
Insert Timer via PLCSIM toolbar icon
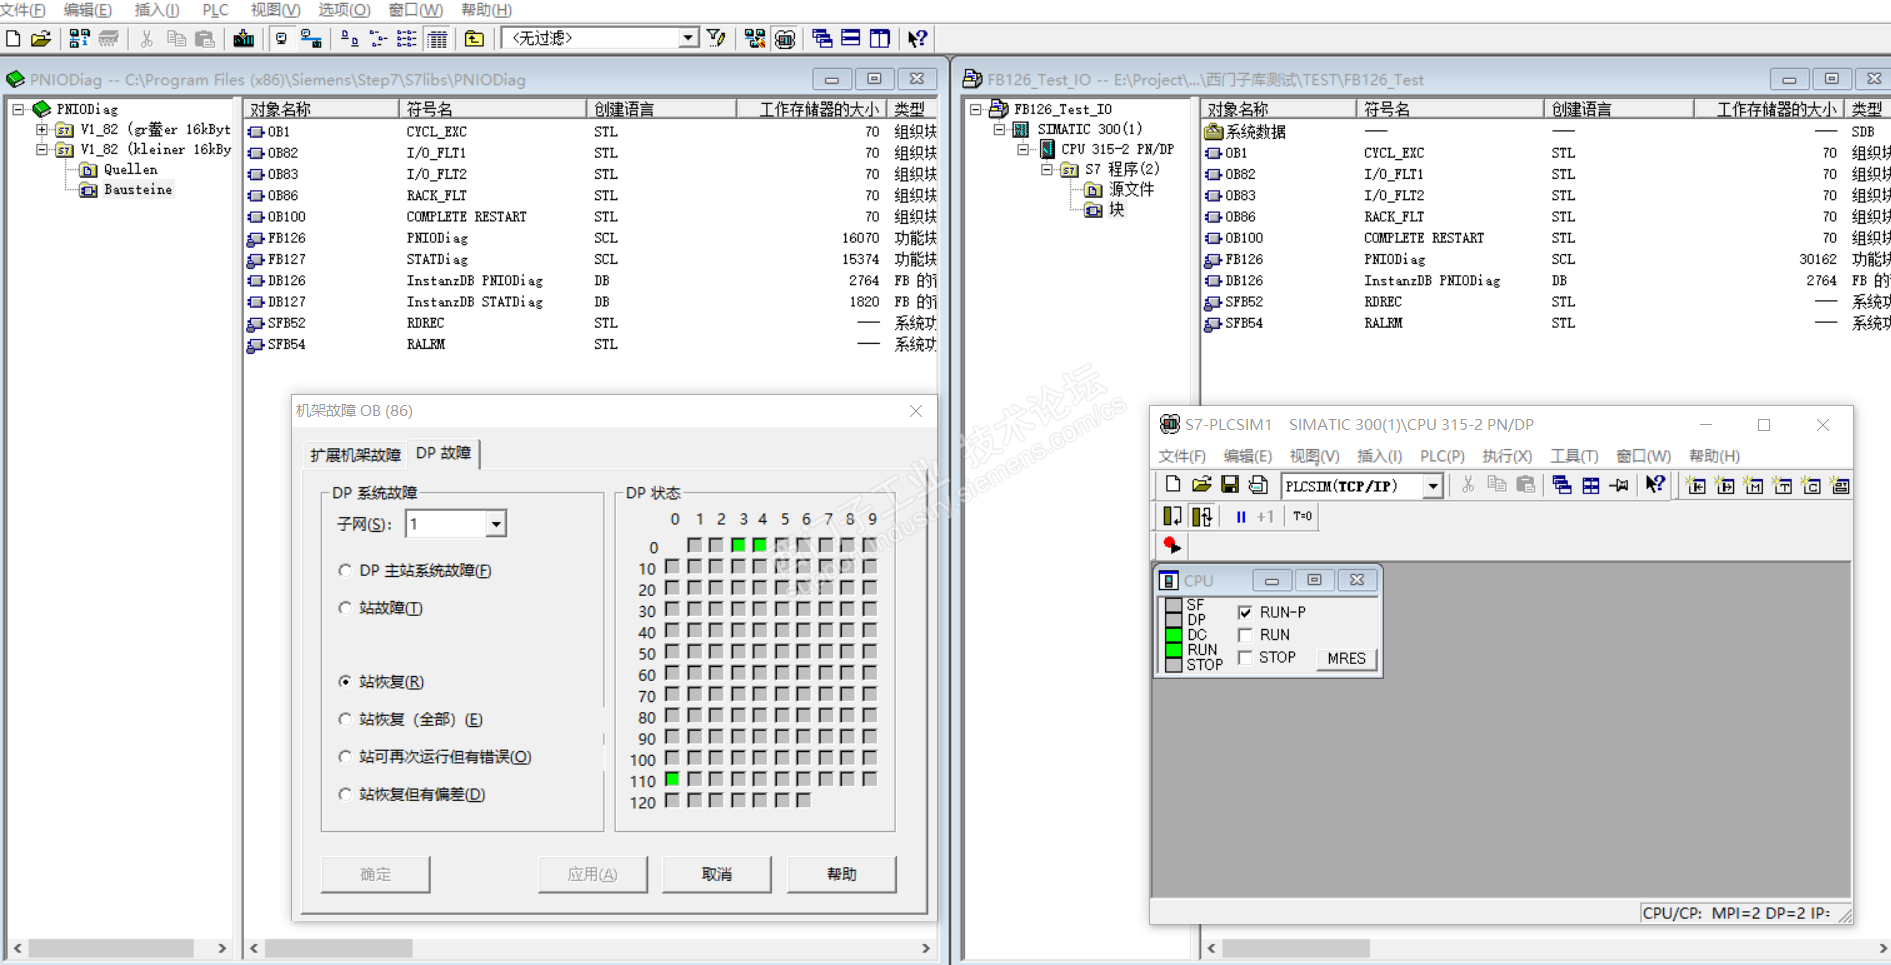(x=1783, y=486)
